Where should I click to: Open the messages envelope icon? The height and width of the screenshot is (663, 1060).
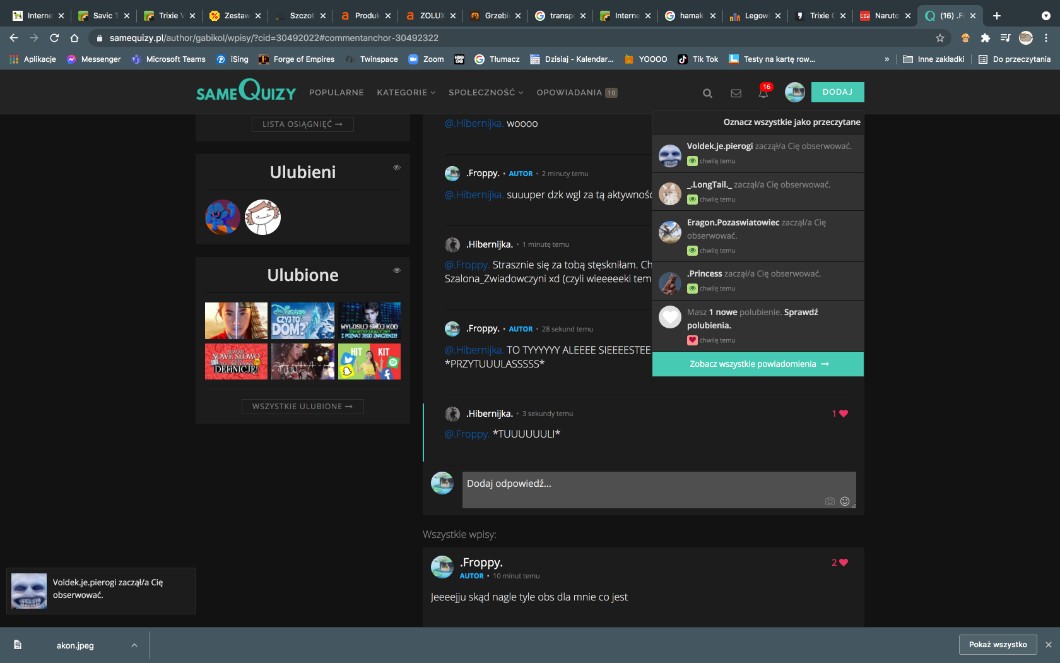(x=736, y=93)
